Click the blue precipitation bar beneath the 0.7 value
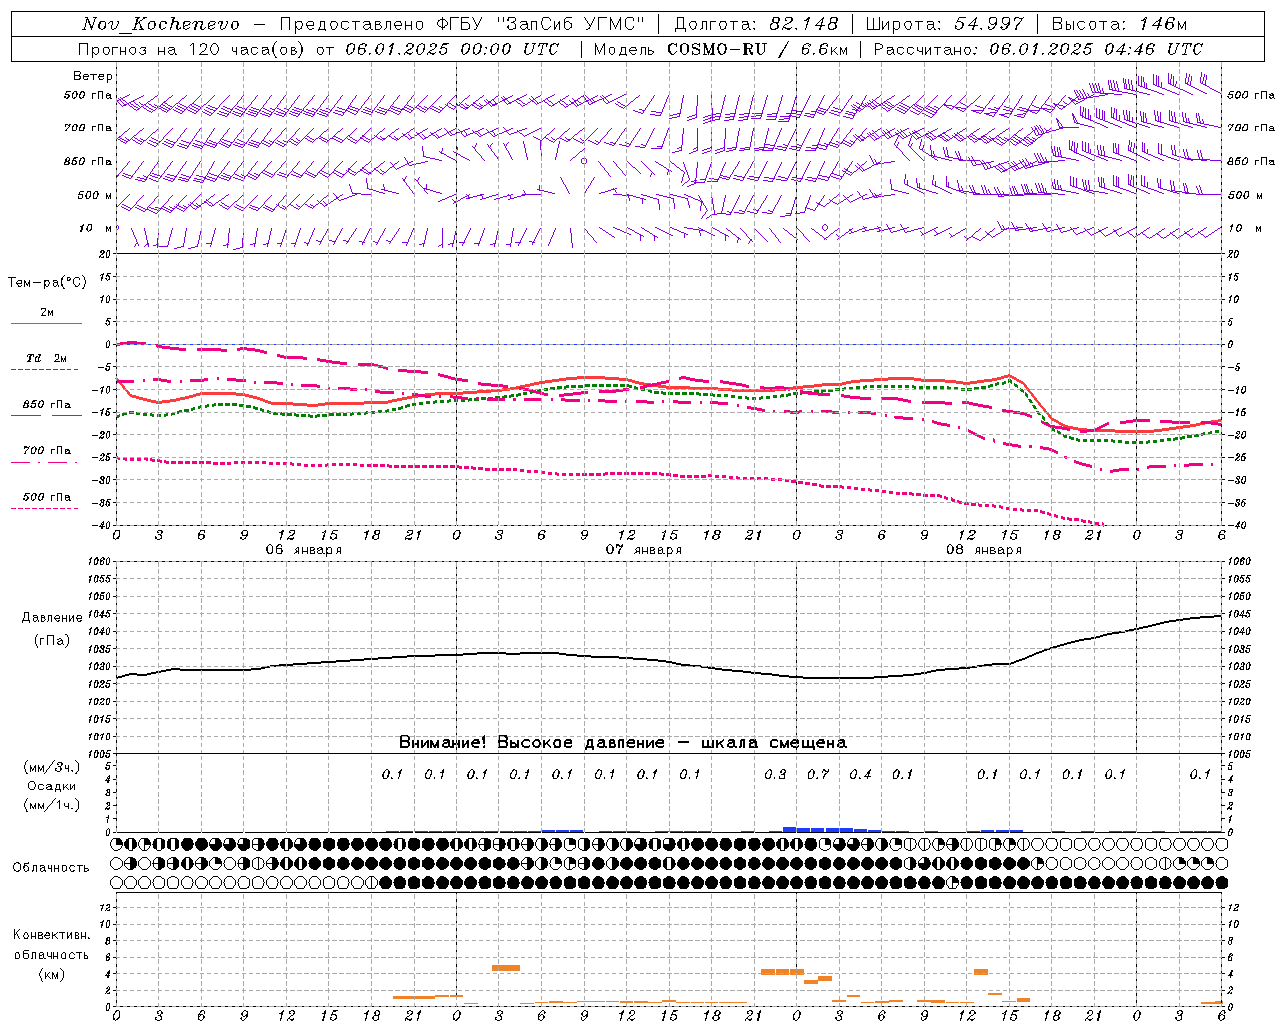The width and height of the screenshot is (1280, 1024). click(818, 829)
